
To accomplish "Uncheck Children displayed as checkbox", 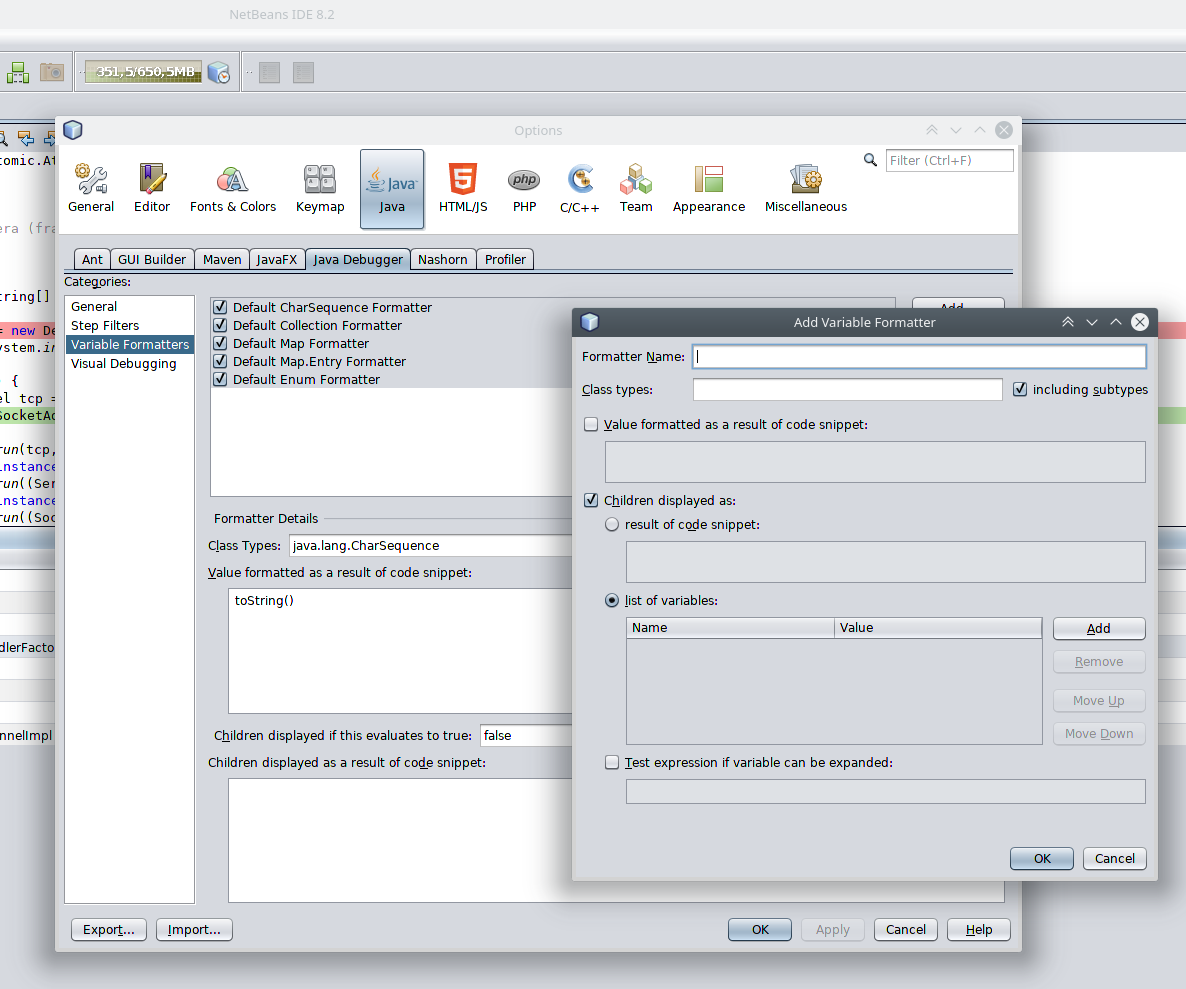I will point(591,501).
